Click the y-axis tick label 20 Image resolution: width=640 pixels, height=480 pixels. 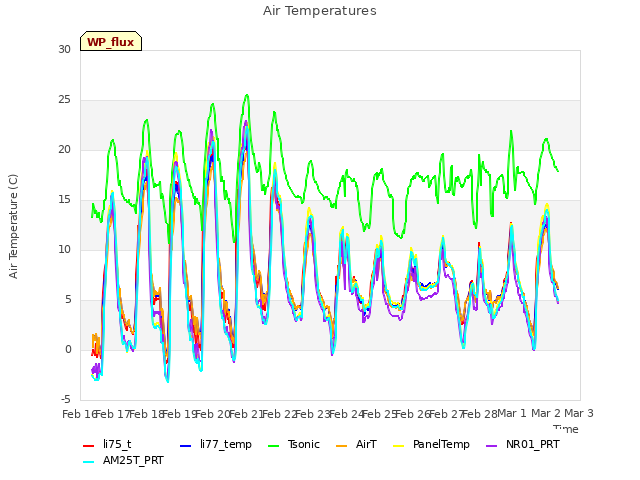64,149
